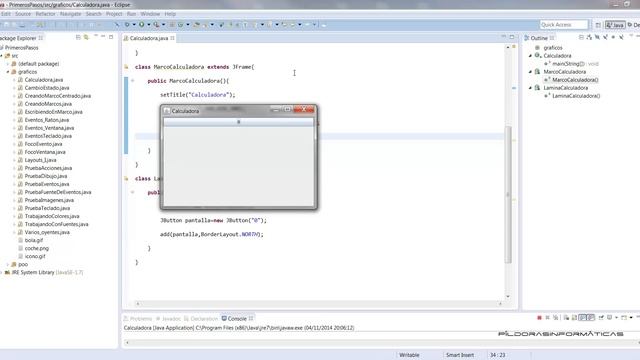This screenshot has height=360, width=640.
Task: Expand the poo package
Action: pyautogui.click(x=8, y=264)
